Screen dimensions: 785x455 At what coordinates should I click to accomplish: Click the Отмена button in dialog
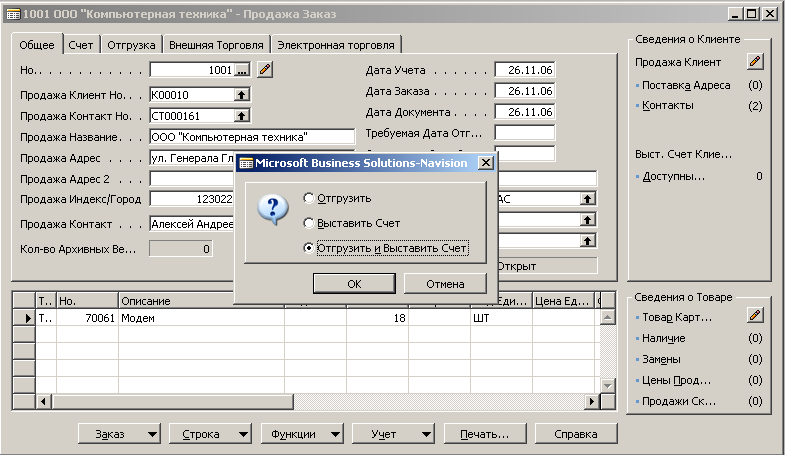pos(445,284)
